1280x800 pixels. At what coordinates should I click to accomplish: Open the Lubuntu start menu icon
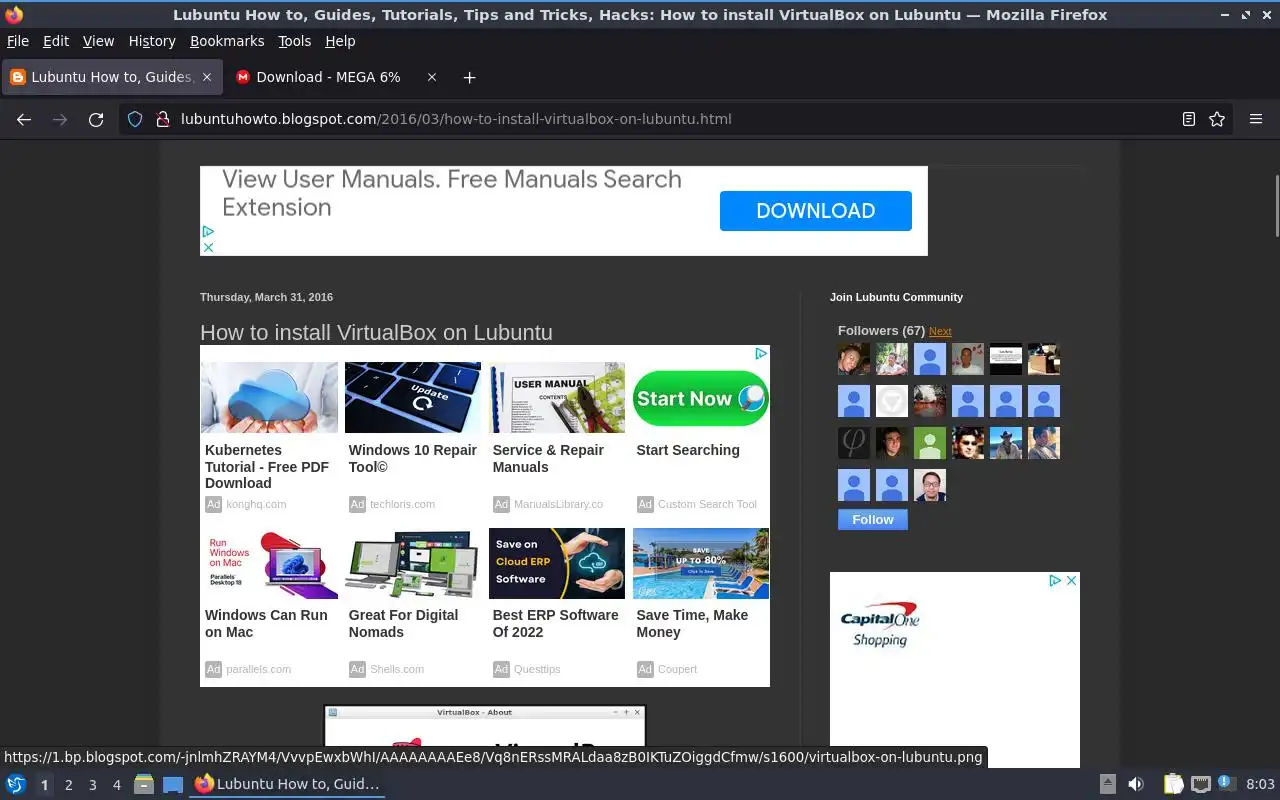[16, 784]
